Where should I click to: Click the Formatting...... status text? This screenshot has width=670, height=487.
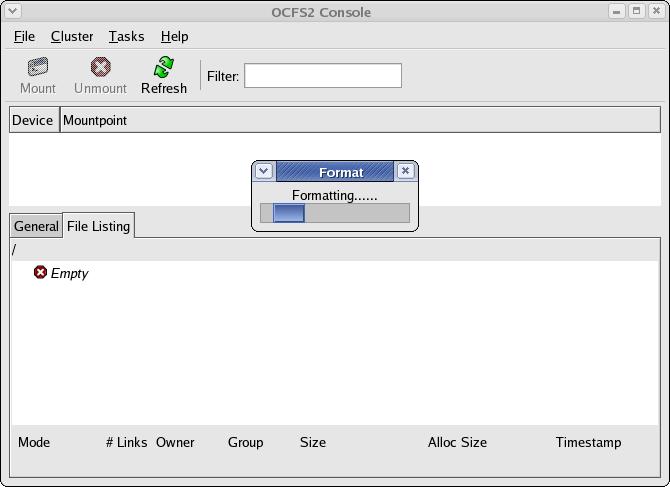point(335,195)
